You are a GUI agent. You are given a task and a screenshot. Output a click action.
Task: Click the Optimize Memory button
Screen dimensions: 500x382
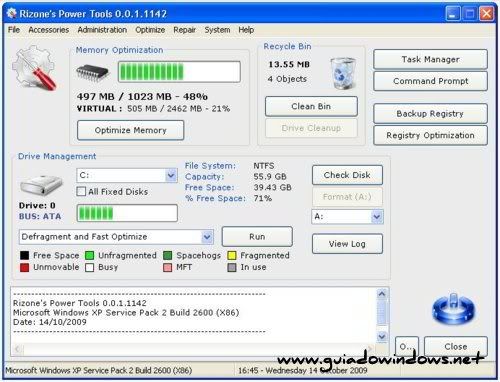[x=130, y=130]
